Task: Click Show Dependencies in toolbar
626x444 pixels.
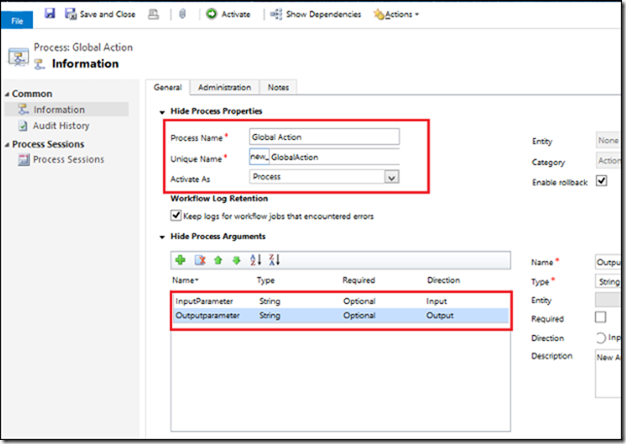Action: (316, 14)
